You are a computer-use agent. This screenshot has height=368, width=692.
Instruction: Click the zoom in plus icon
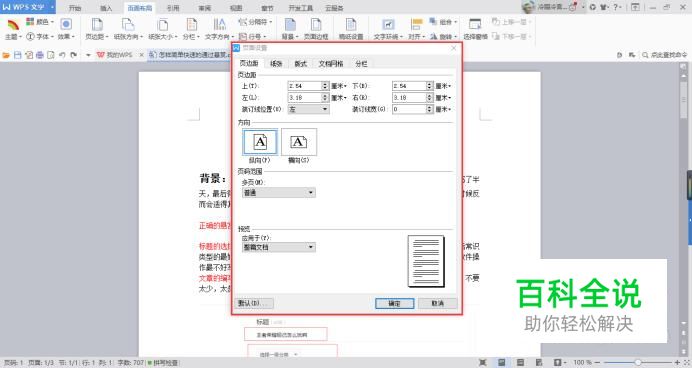tap(677, 363)
